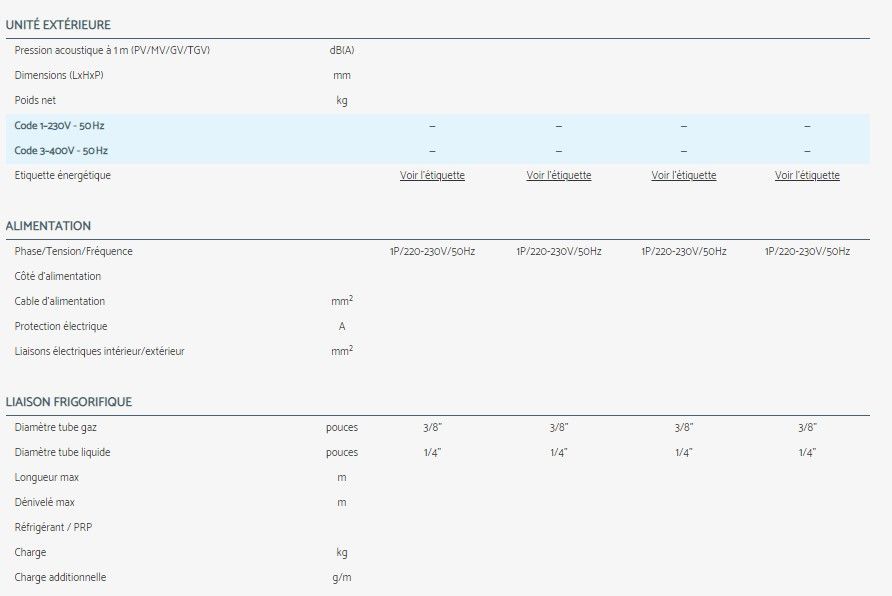Click the LIAISON FRIGORIFIQUE section heading
Screen dimensions: 892x596
[x=69, y=402]
